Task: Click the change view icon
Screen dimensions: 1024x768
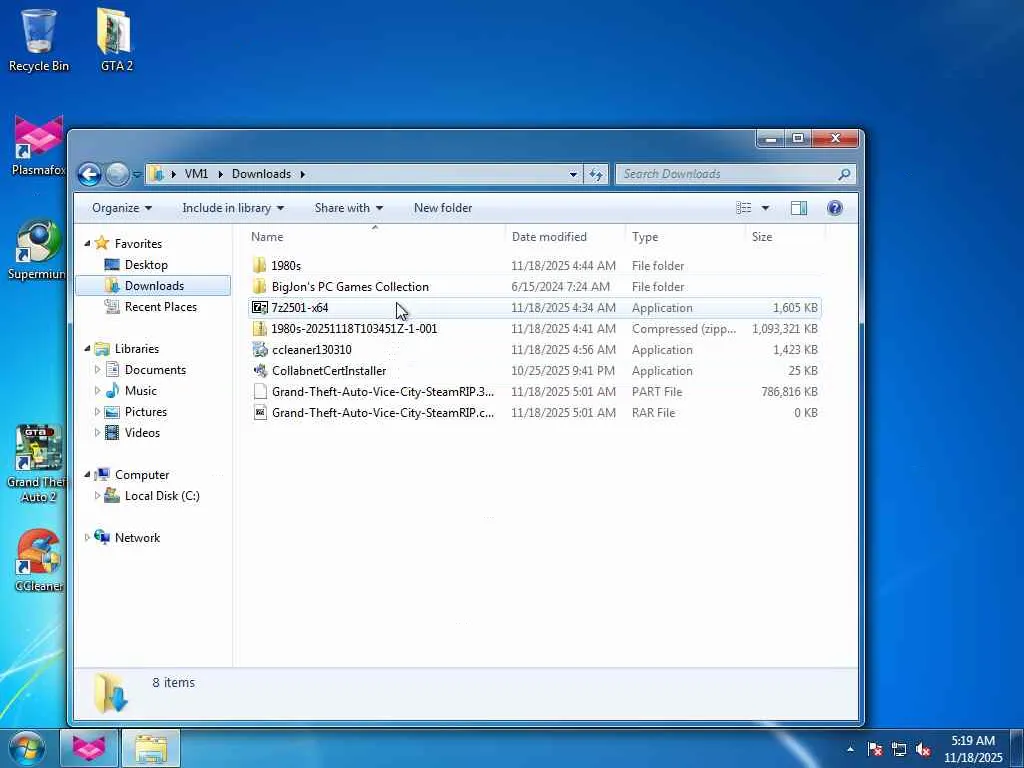Action: click(x=743, y=208)
